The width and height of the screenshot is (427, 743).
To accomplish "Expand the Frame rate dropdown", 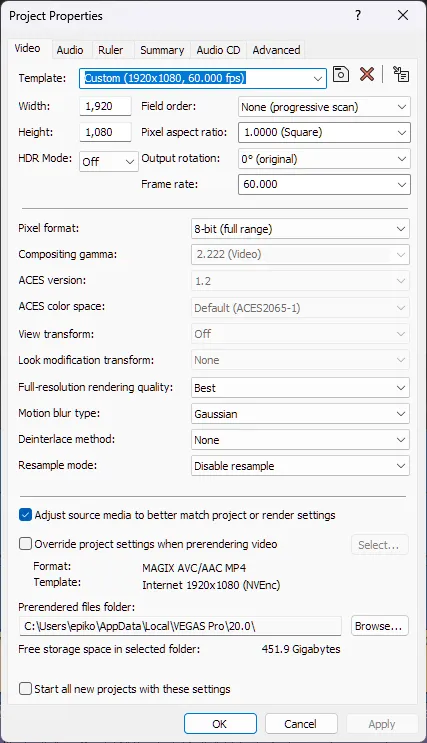I will tap(324, 184).
